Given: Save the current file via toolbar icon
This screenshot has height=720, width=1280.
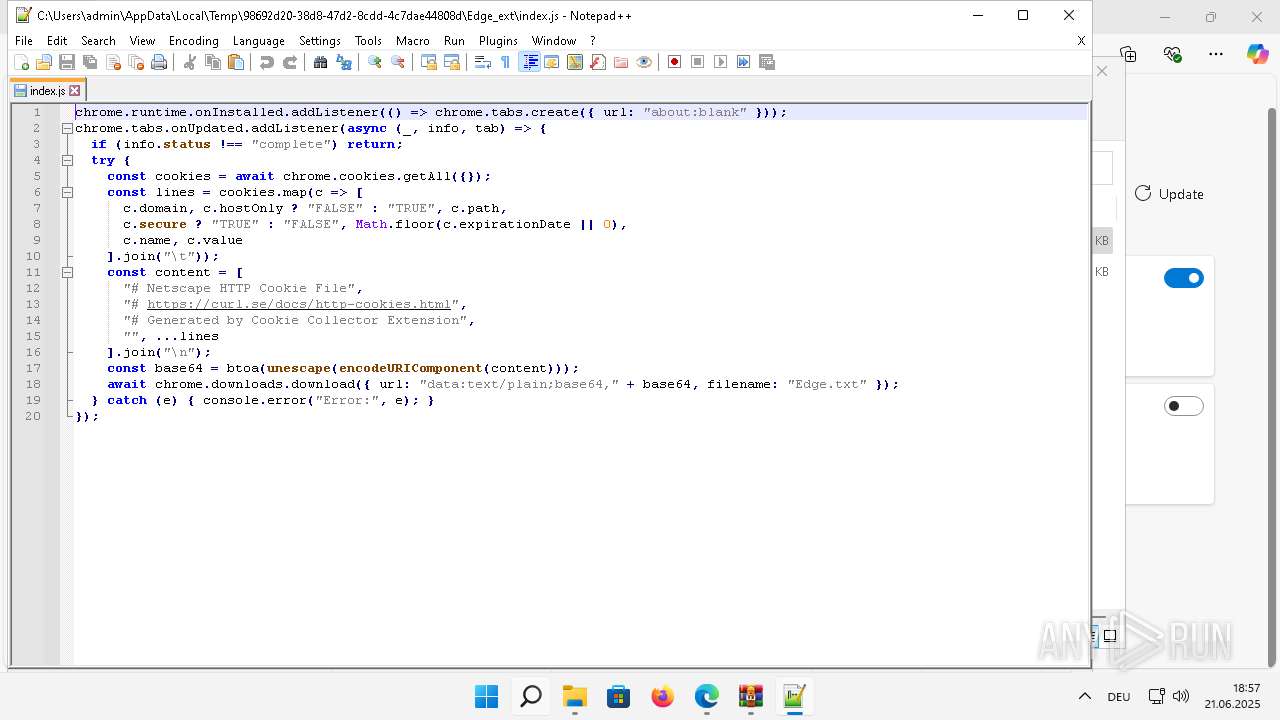Looking at the screenshot, I should (67, 62).
